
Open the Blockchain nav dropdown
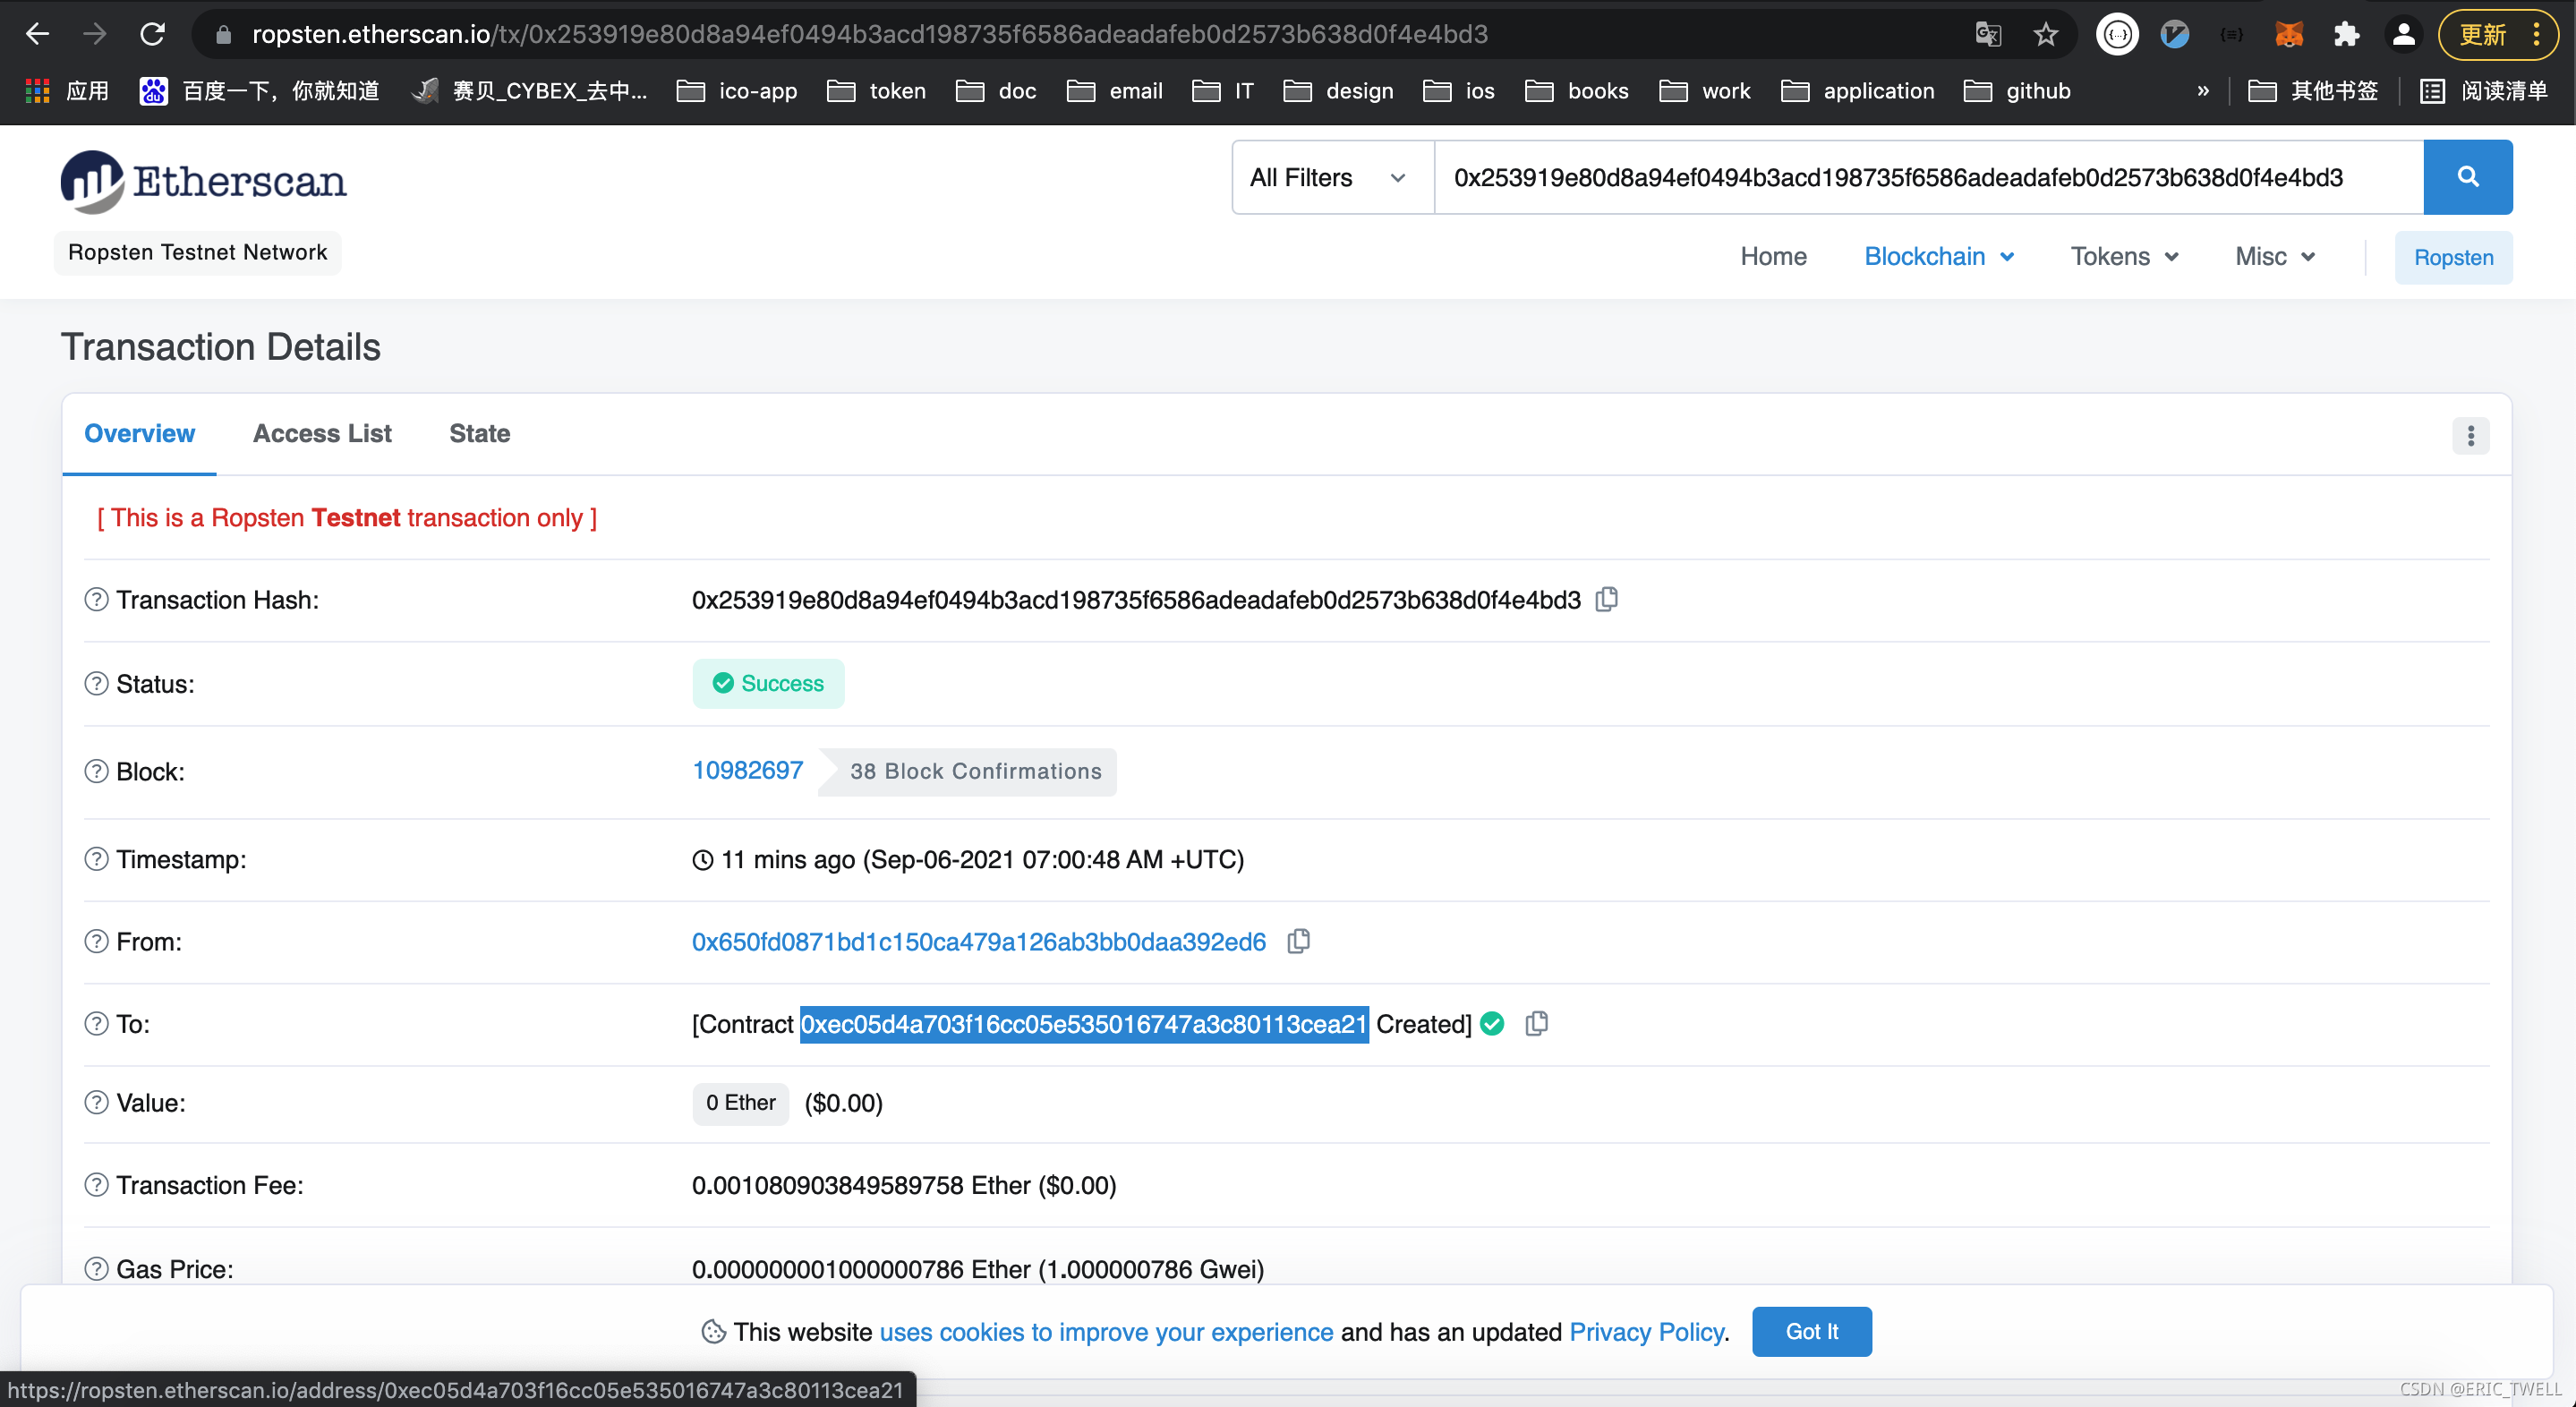click(x=1938, y=257)
